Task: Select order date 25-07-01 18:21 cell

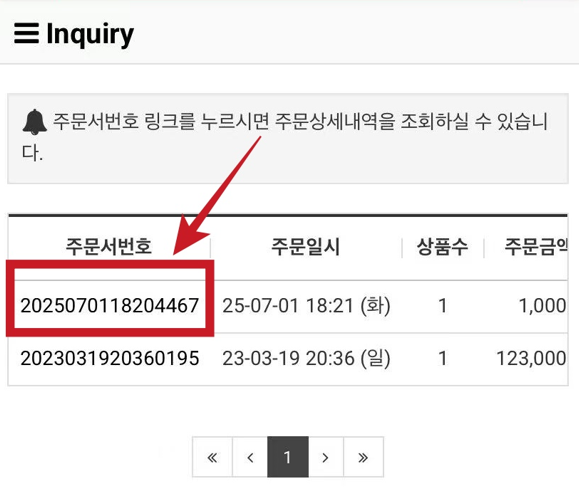Action: pos(306,306)
